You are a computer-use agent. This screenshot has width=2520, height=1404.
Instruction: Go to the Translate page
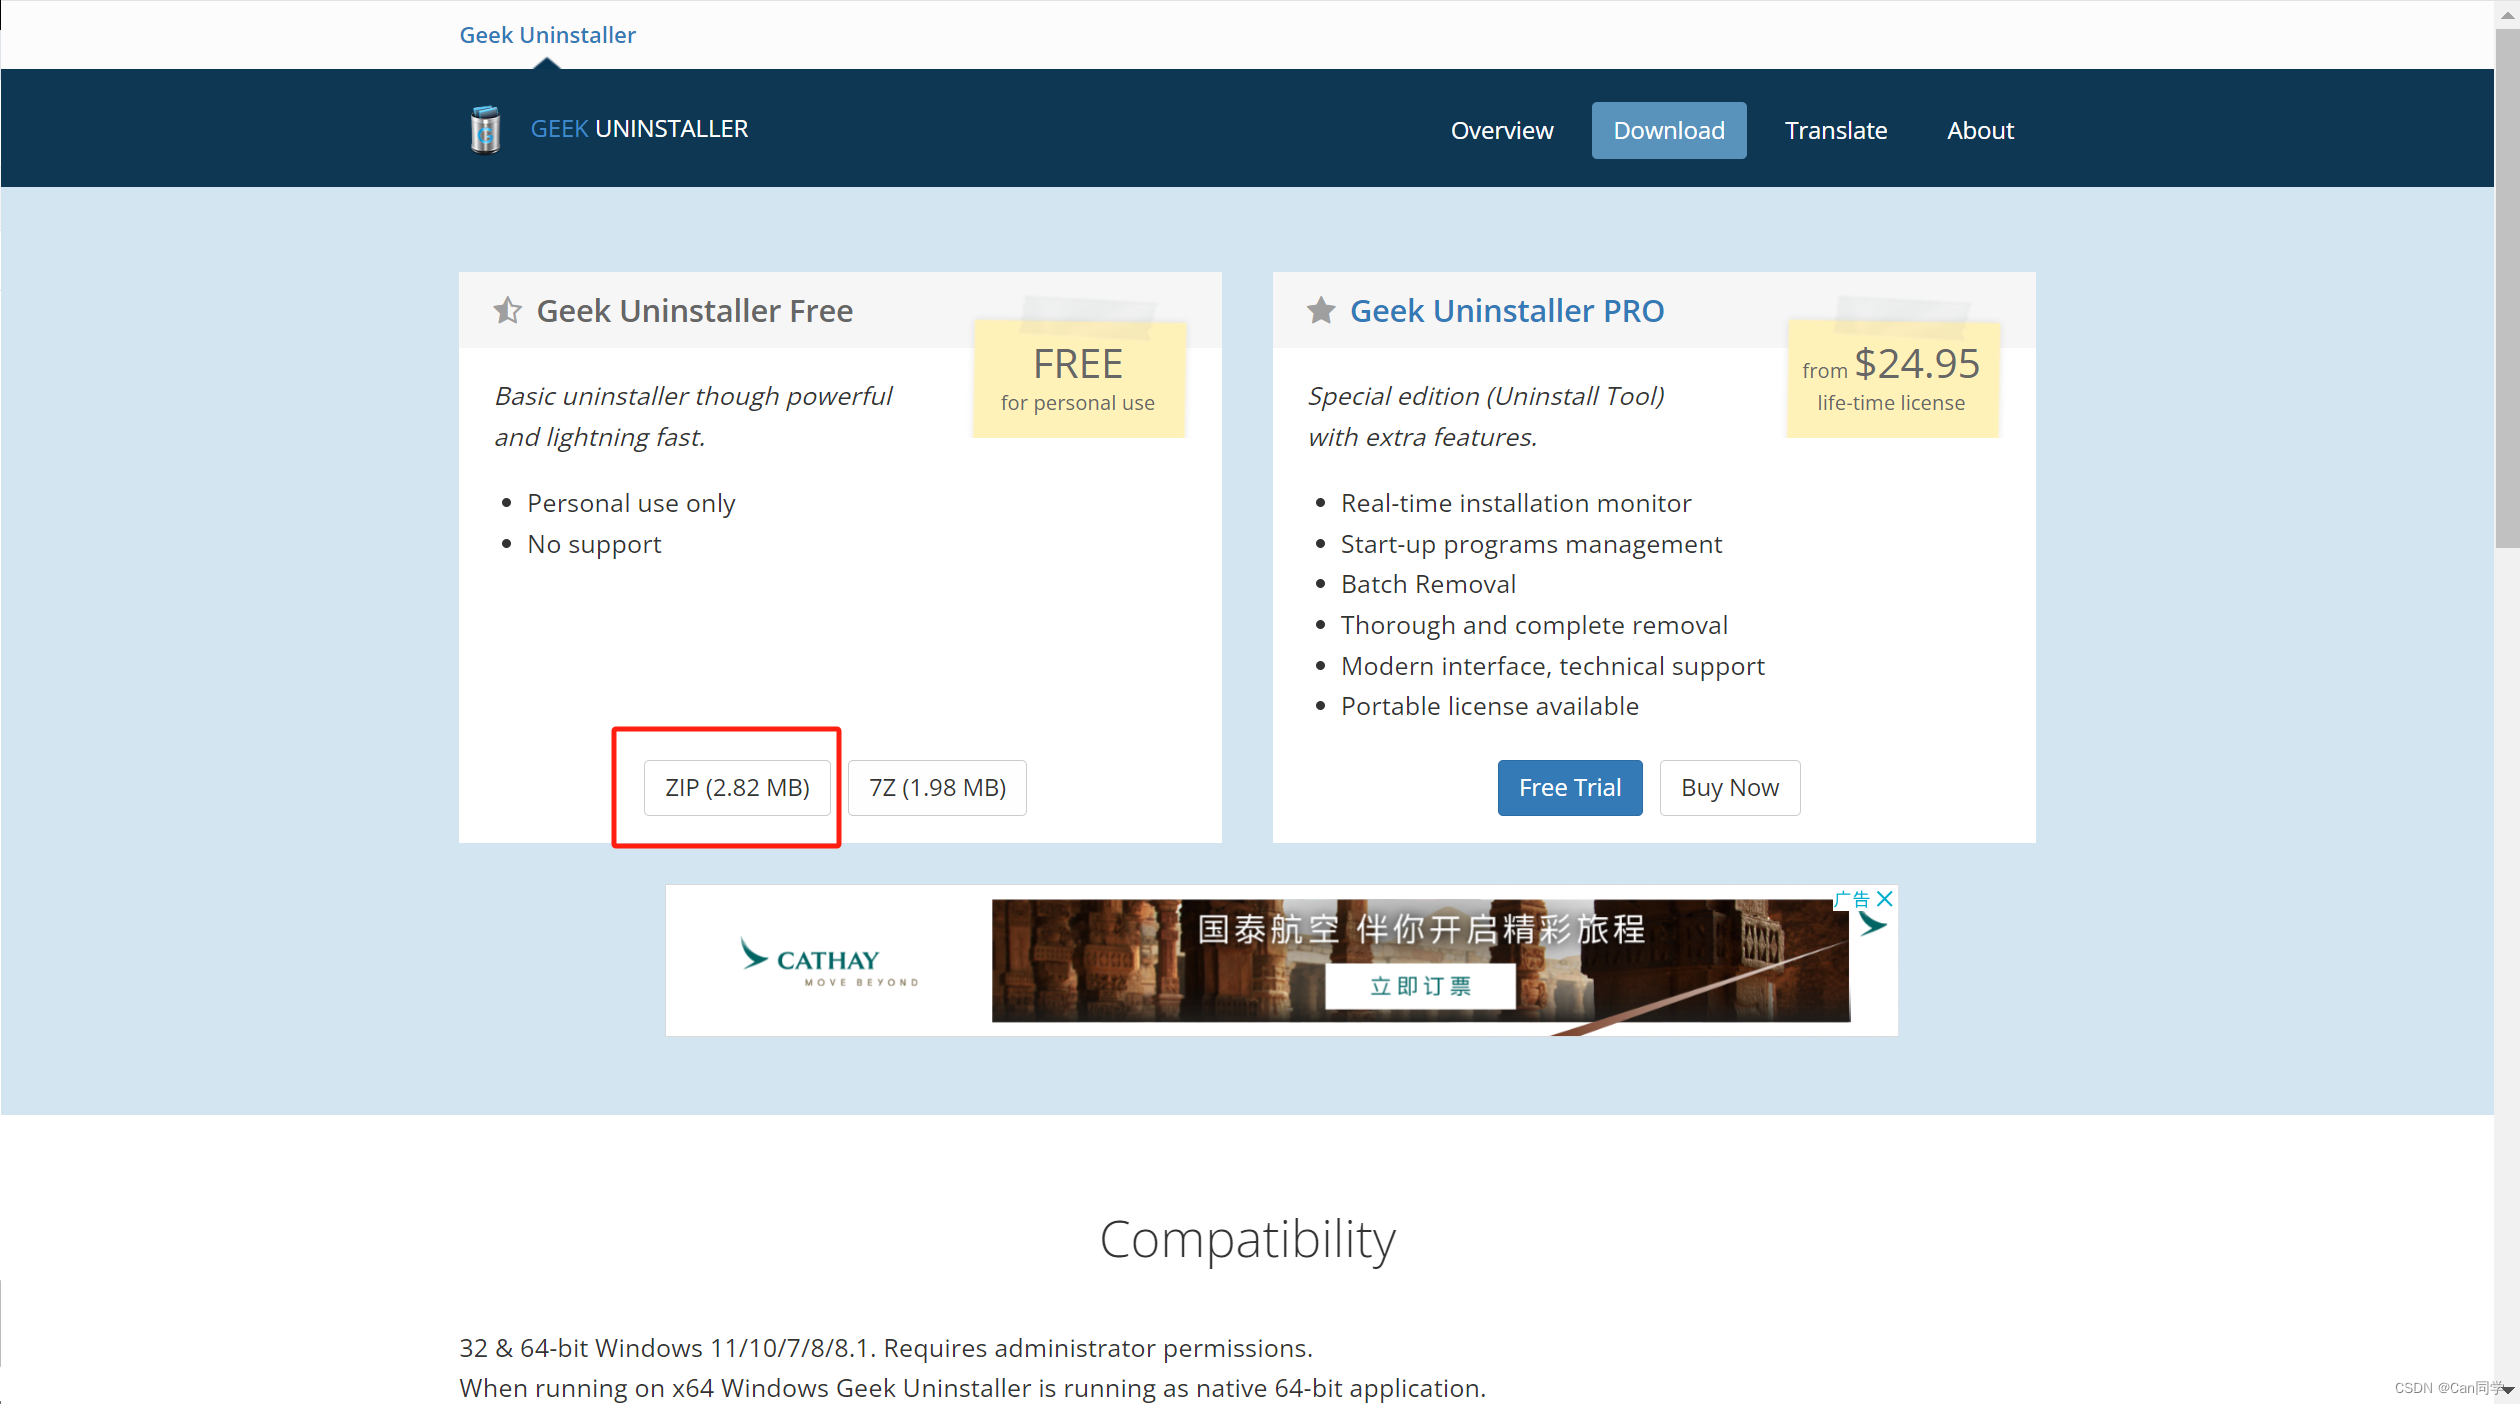click(x=1835, y=131)
